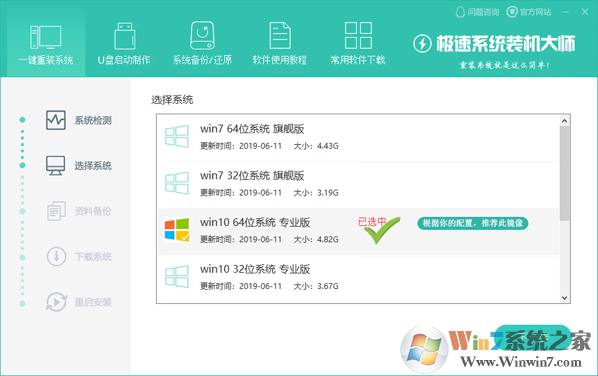This screenshot has width=598, height=376.
Task: Click the 资料备份 step icon
Action: pyautogui.click(x=56, y=211)
